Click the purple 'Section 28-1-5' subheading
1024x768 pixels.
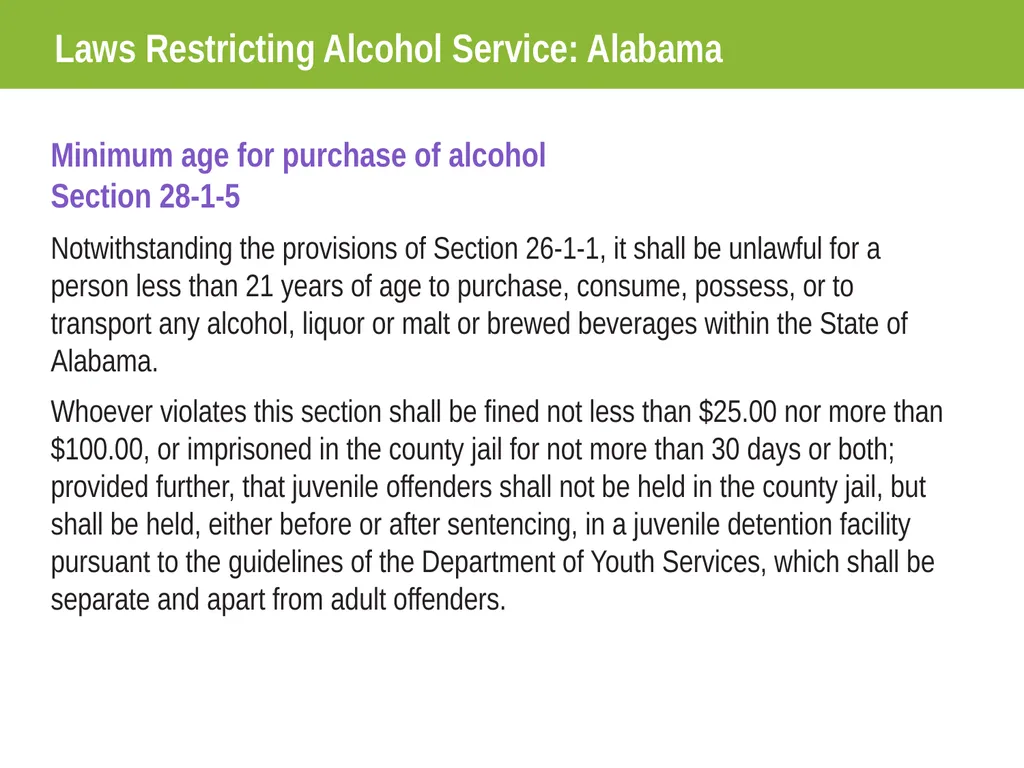coord(146,196)
